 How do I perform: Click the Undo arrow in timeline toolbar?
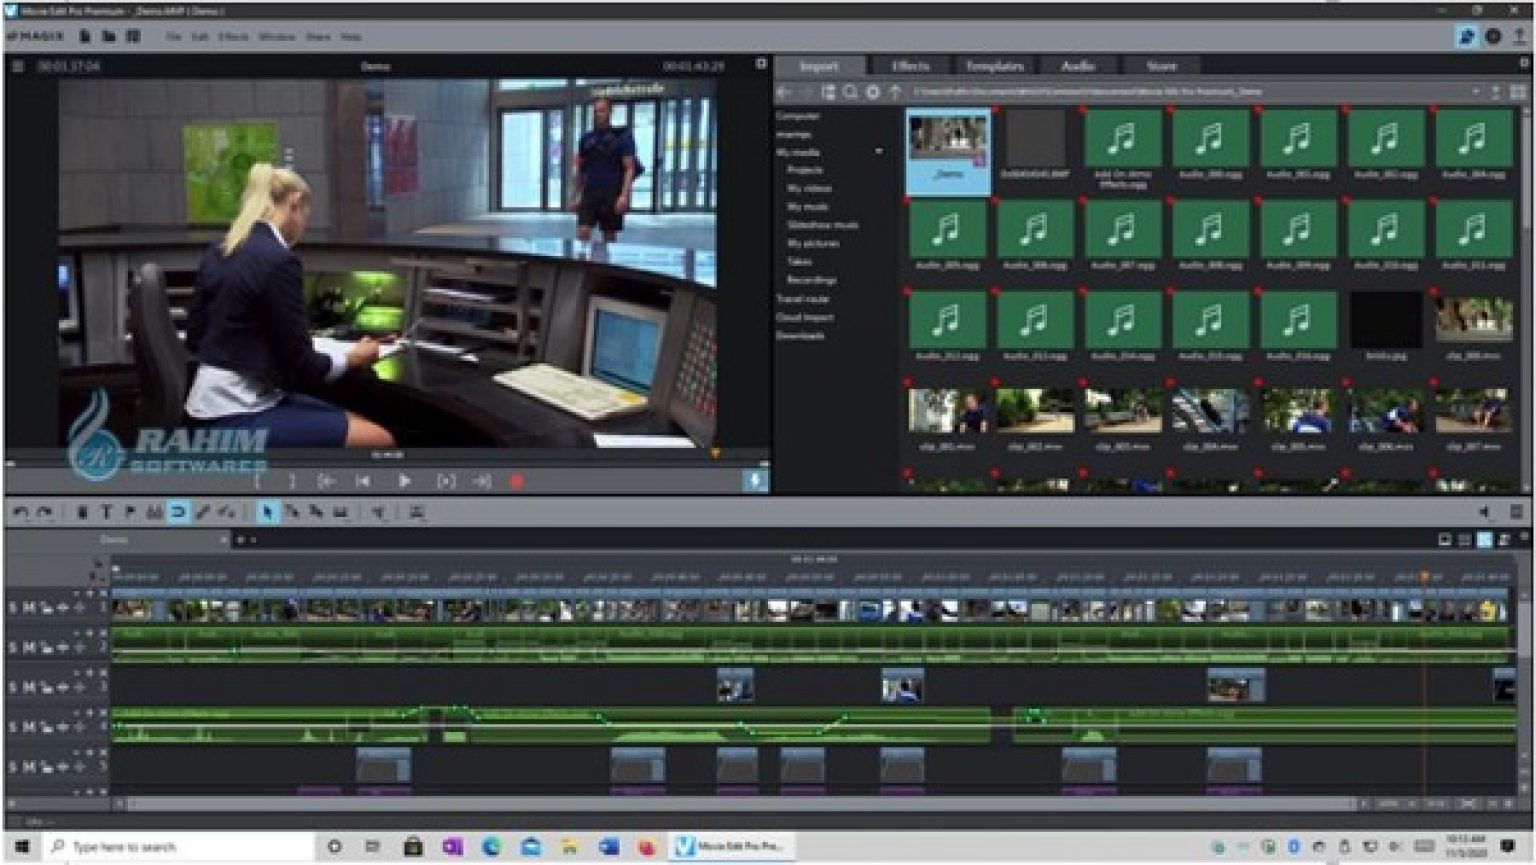21,512
